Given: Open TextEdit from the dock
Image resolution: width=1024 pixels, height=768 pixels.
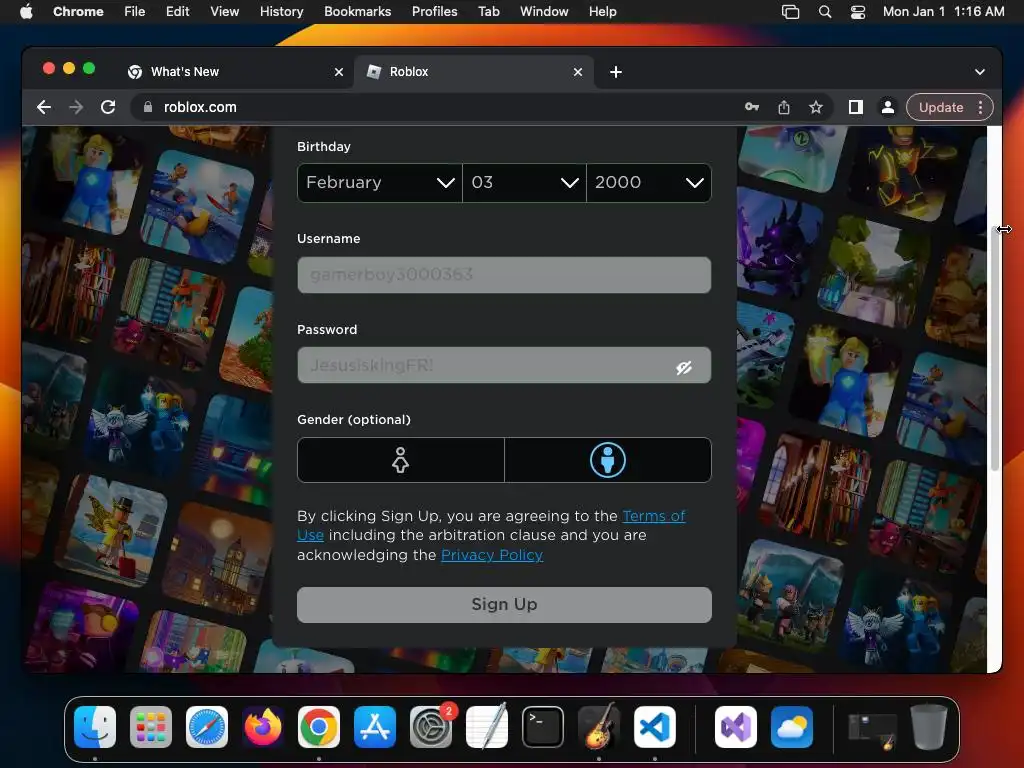Looking at the screenshot, I should (487, 727).
